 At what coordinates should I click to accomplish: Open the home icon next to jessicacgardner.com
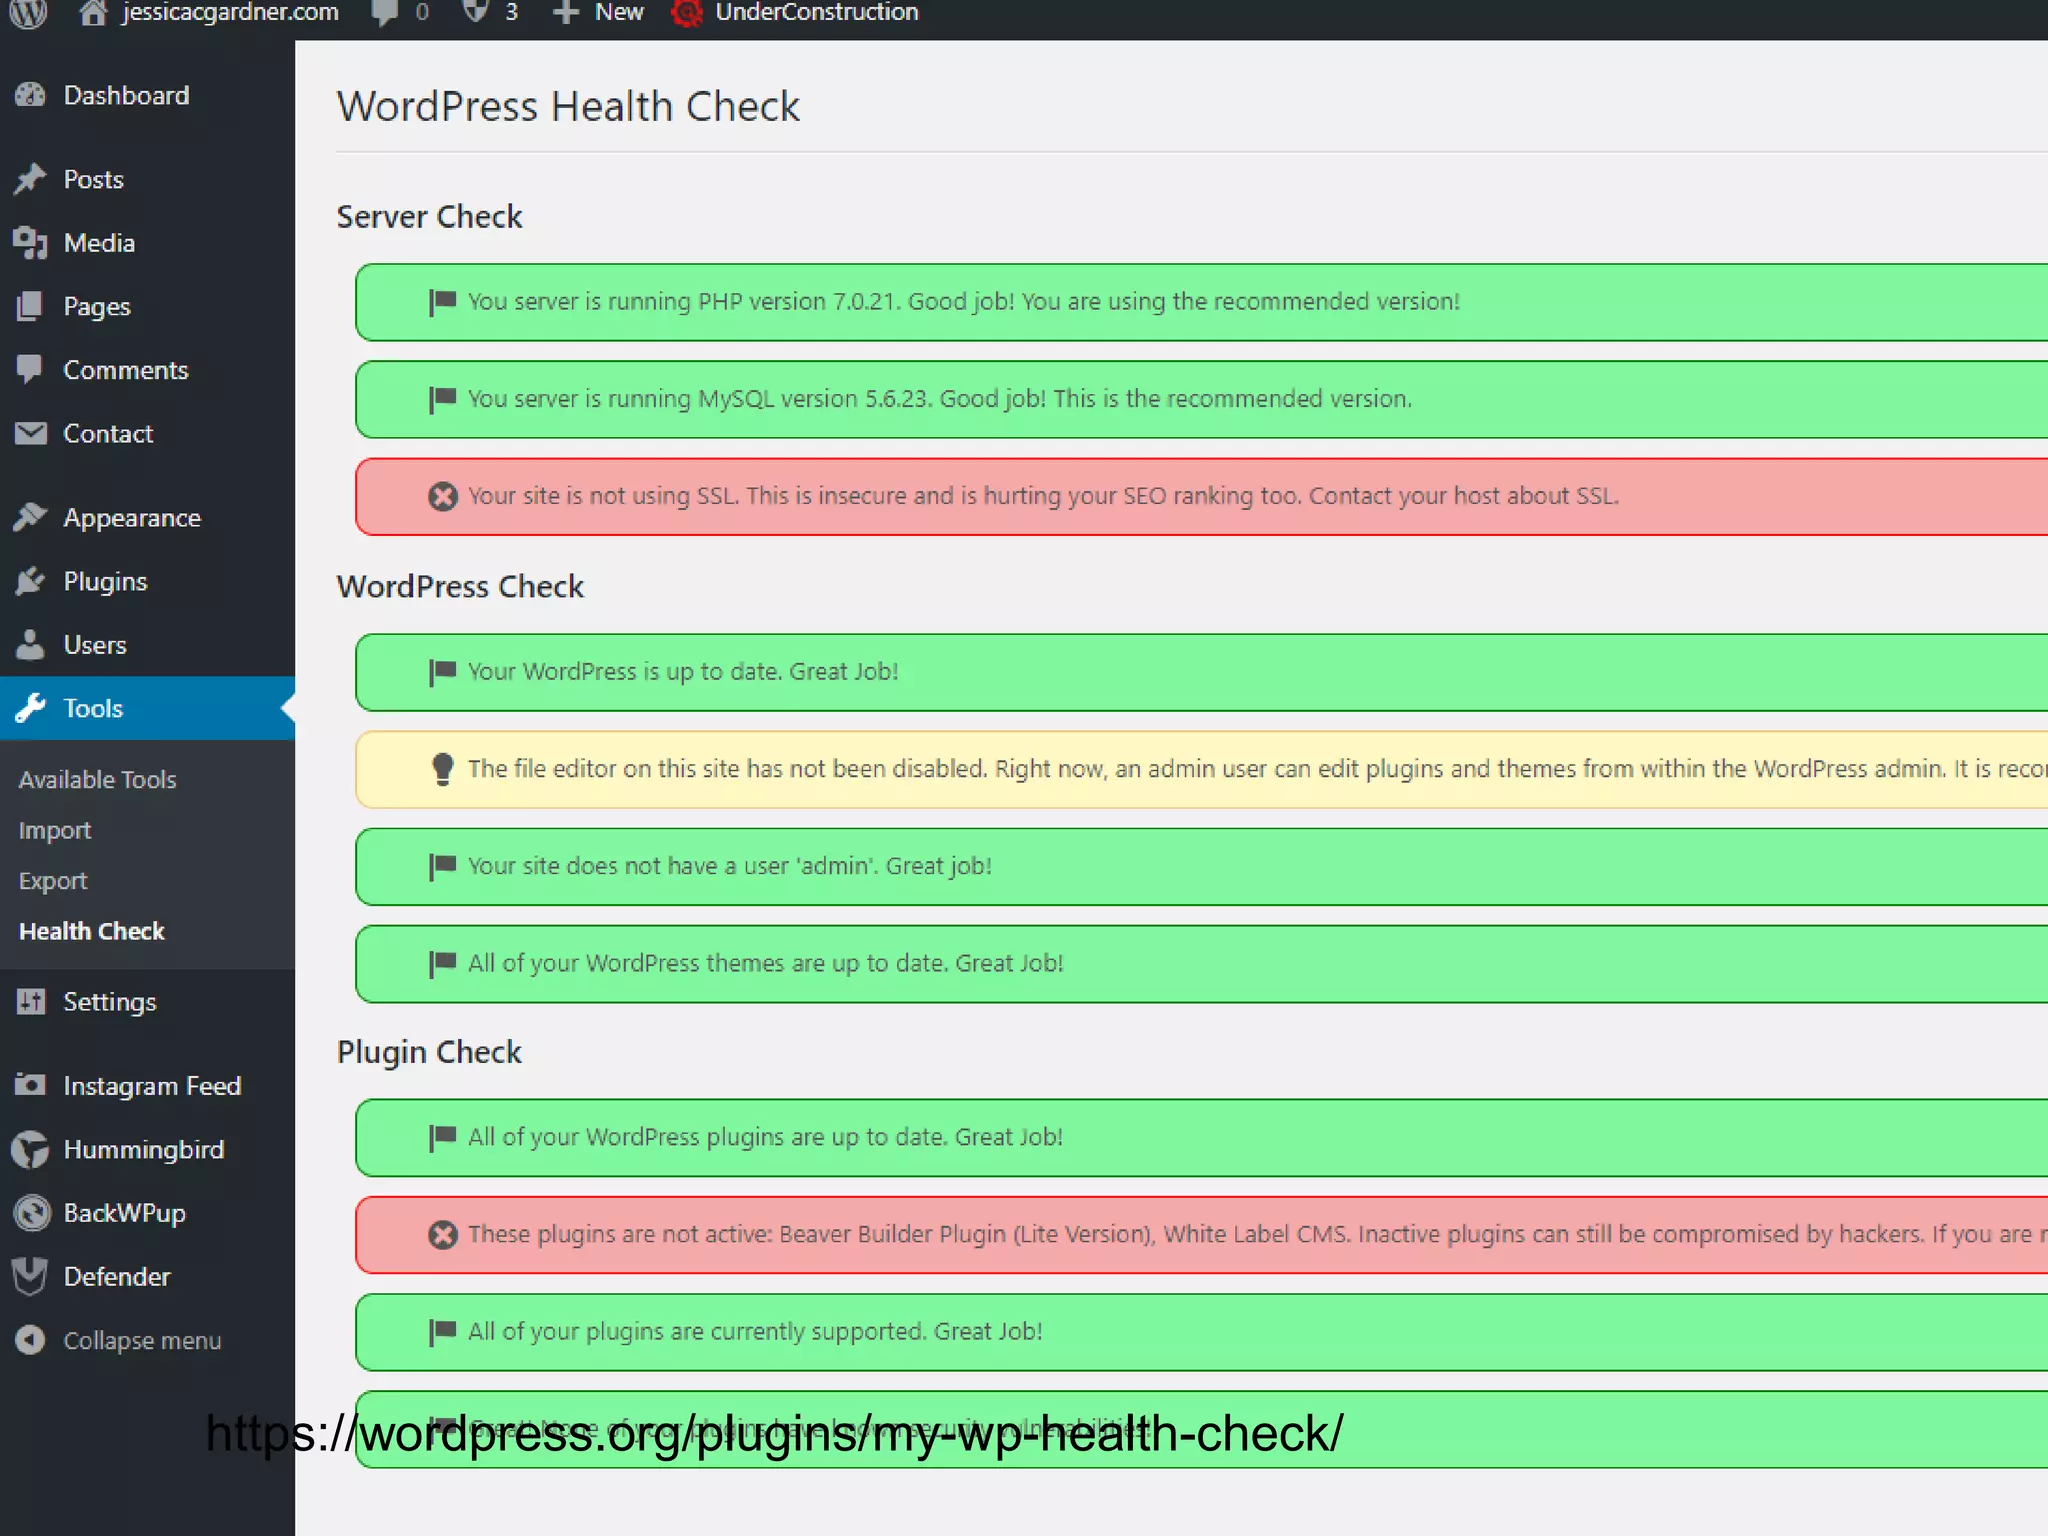[92, 13]
